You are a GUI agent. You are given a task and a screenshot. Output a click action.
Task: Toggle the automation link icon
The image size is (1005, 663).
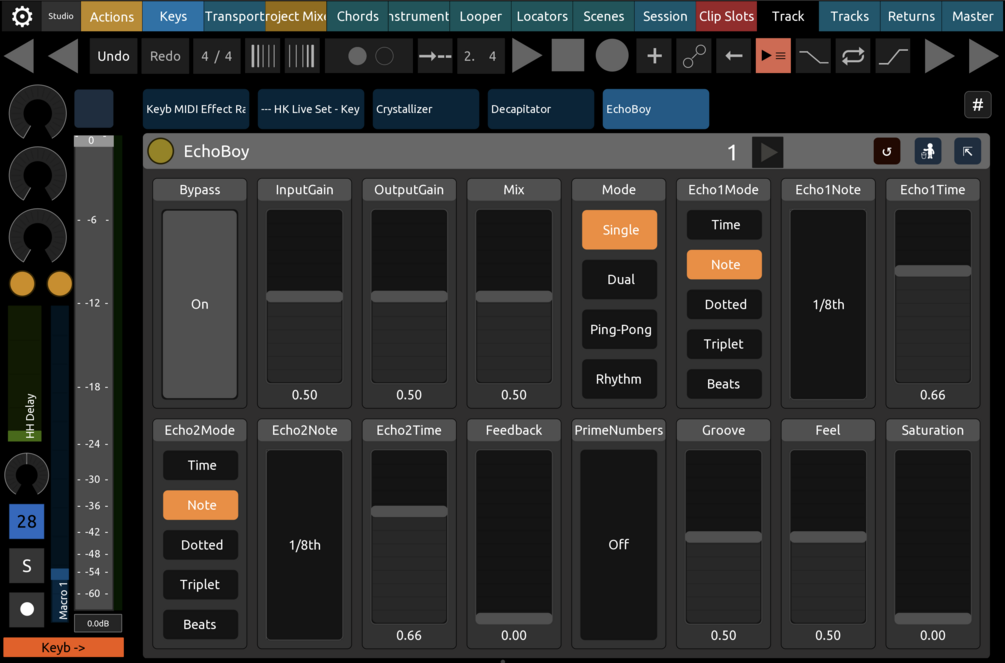[694, 56]
